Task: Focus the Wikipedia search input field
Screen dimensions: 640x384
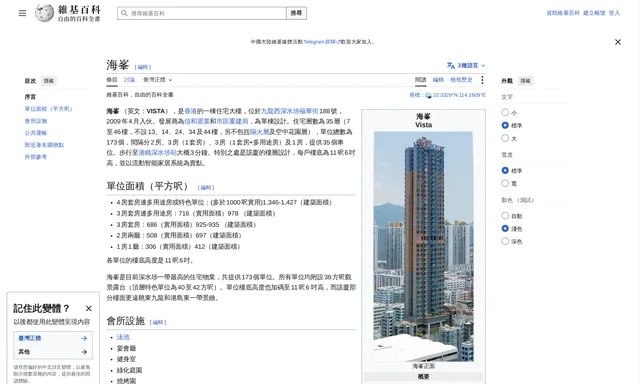Action: tap(202, 13)
